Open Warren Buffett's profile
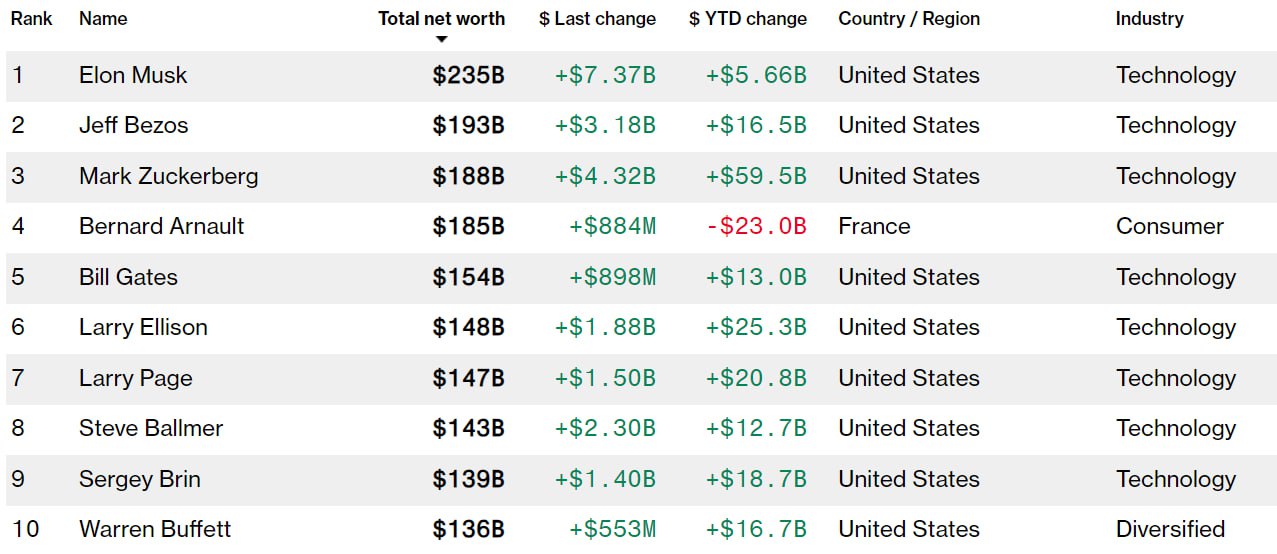This screenshot has height=554, width=1277. (x=155, y=529)
